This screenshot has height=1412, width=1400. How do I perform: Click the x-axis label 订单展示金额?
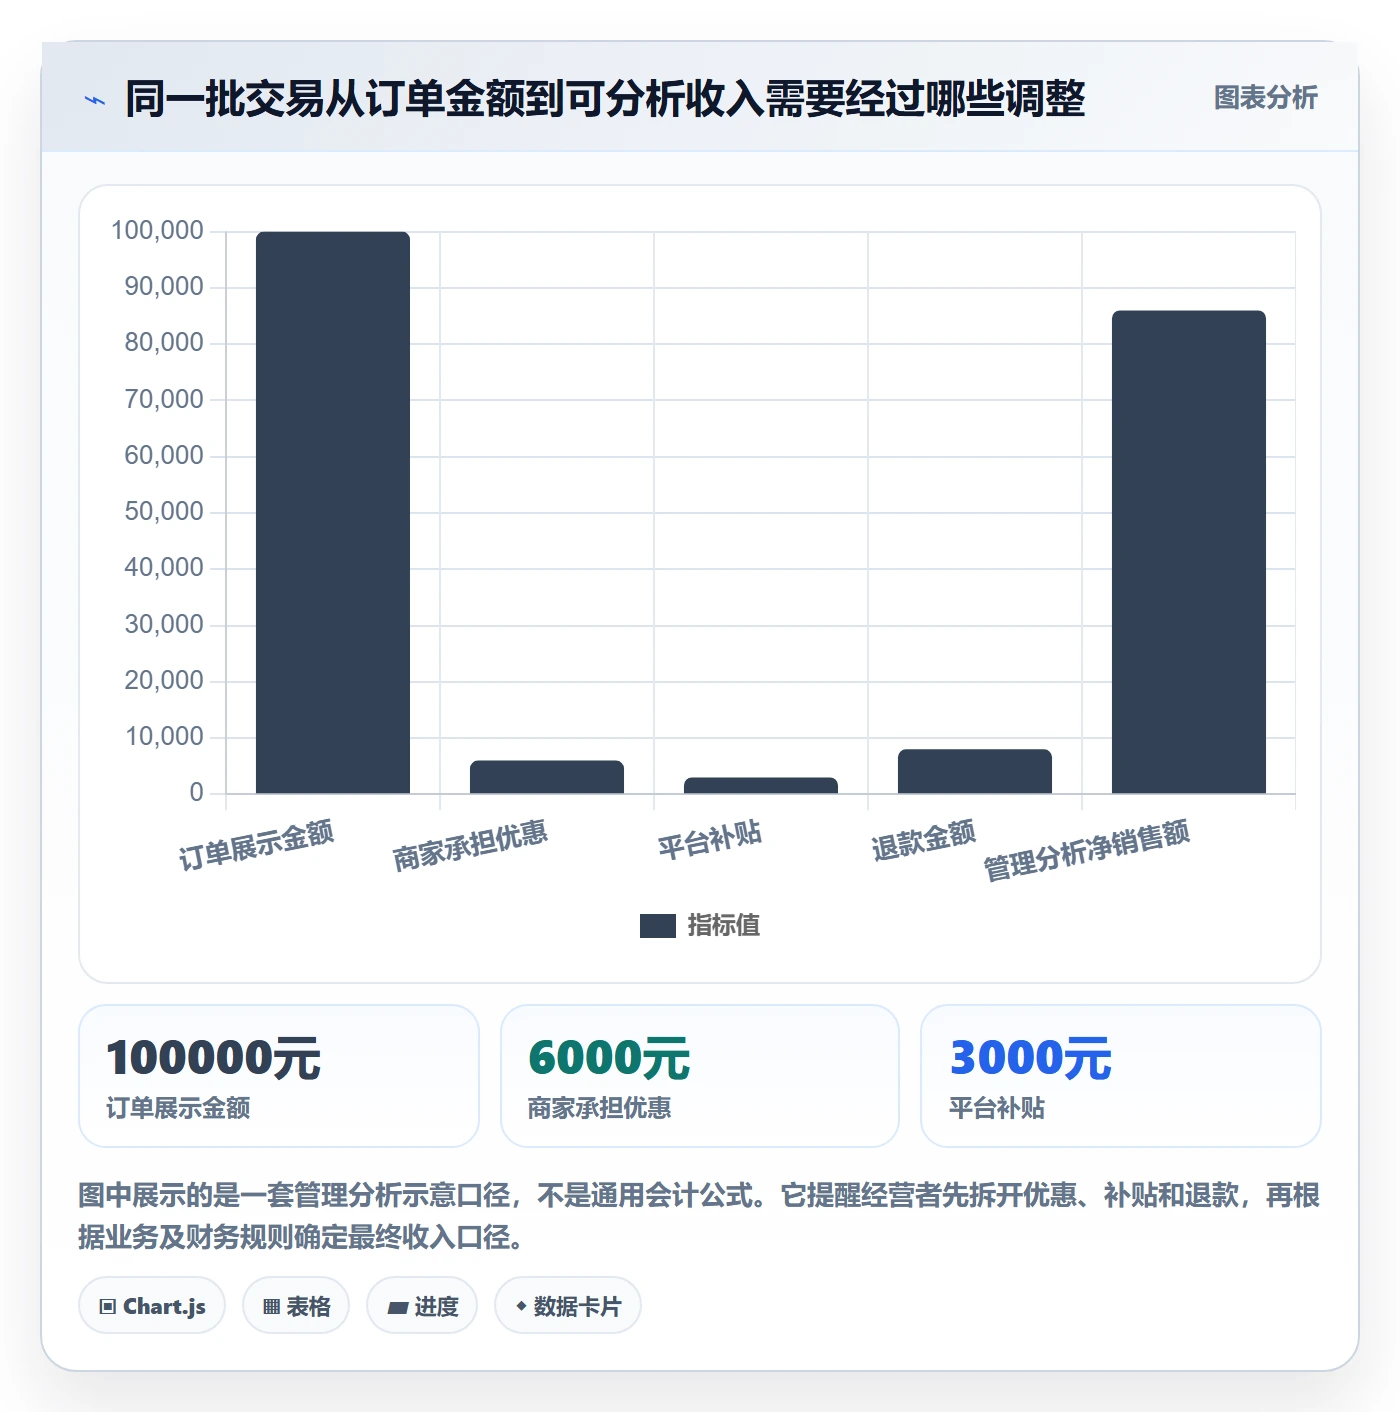[x=256, y=846]
